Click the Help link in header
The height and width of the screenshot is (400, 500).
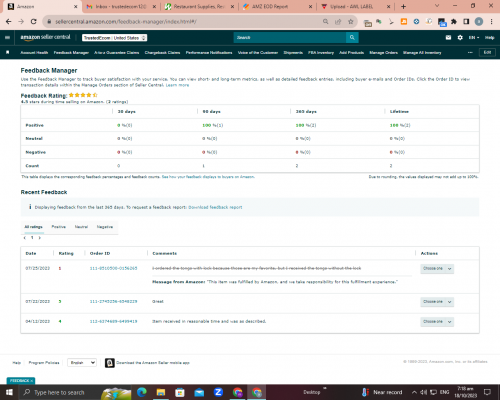click(489, 38)
